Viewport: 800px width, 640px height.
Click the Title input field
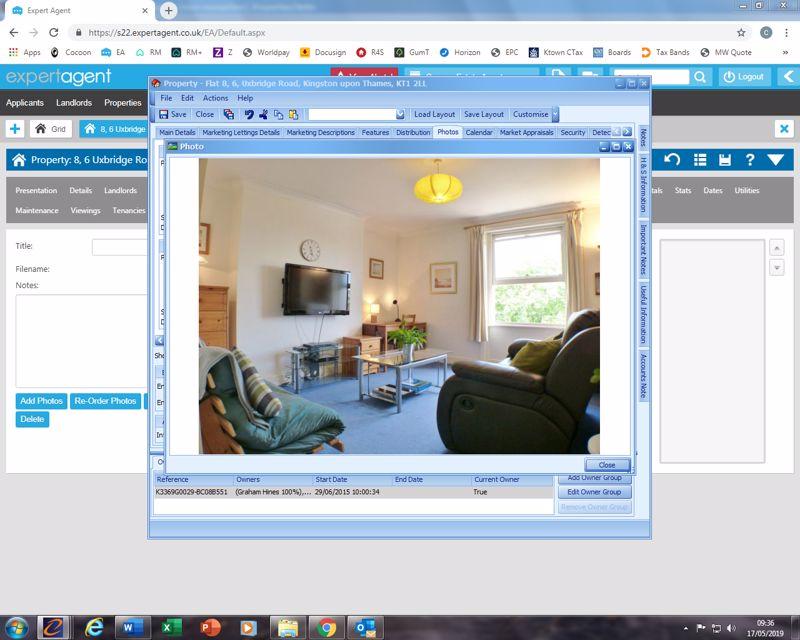120,247
